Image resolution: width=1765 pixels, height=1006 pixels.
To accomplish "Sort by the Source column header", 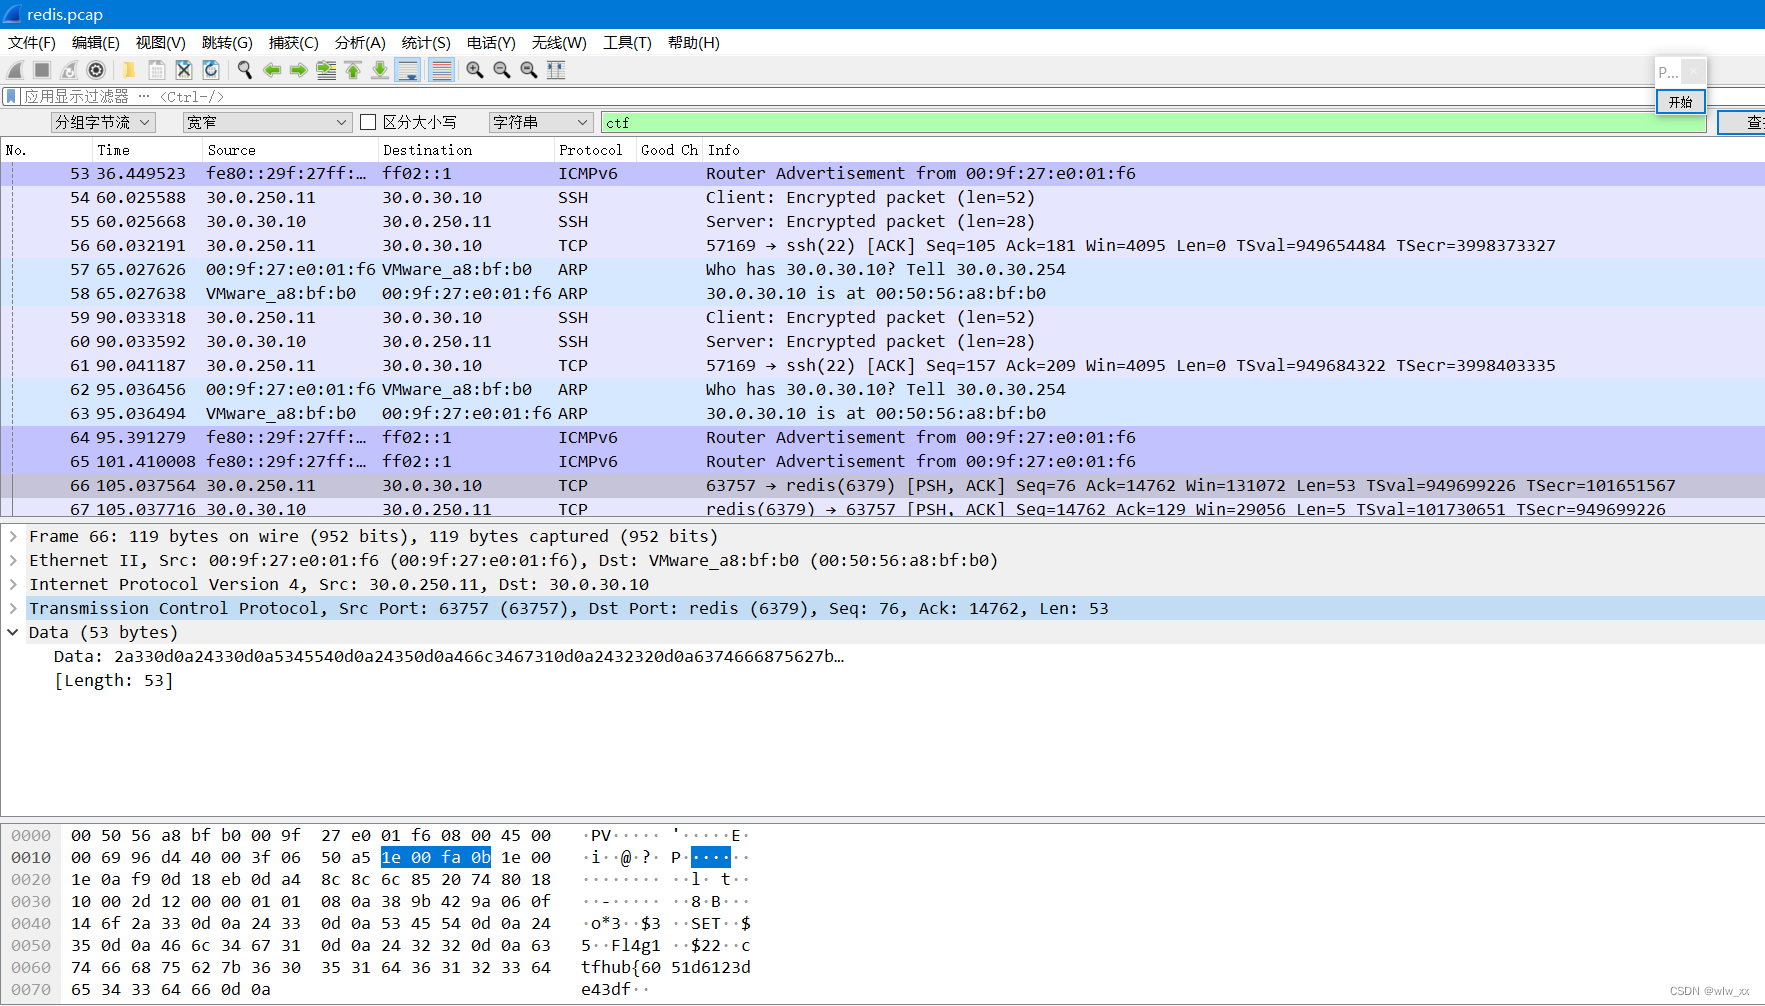I will pos(290,150).
